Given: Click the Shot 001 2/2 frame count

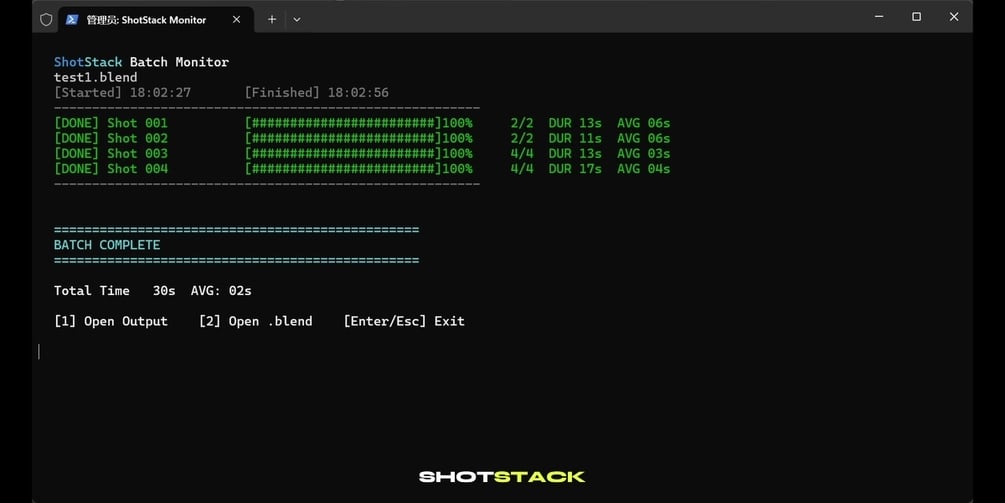Looking at the screenshot, I should (522, 123).
